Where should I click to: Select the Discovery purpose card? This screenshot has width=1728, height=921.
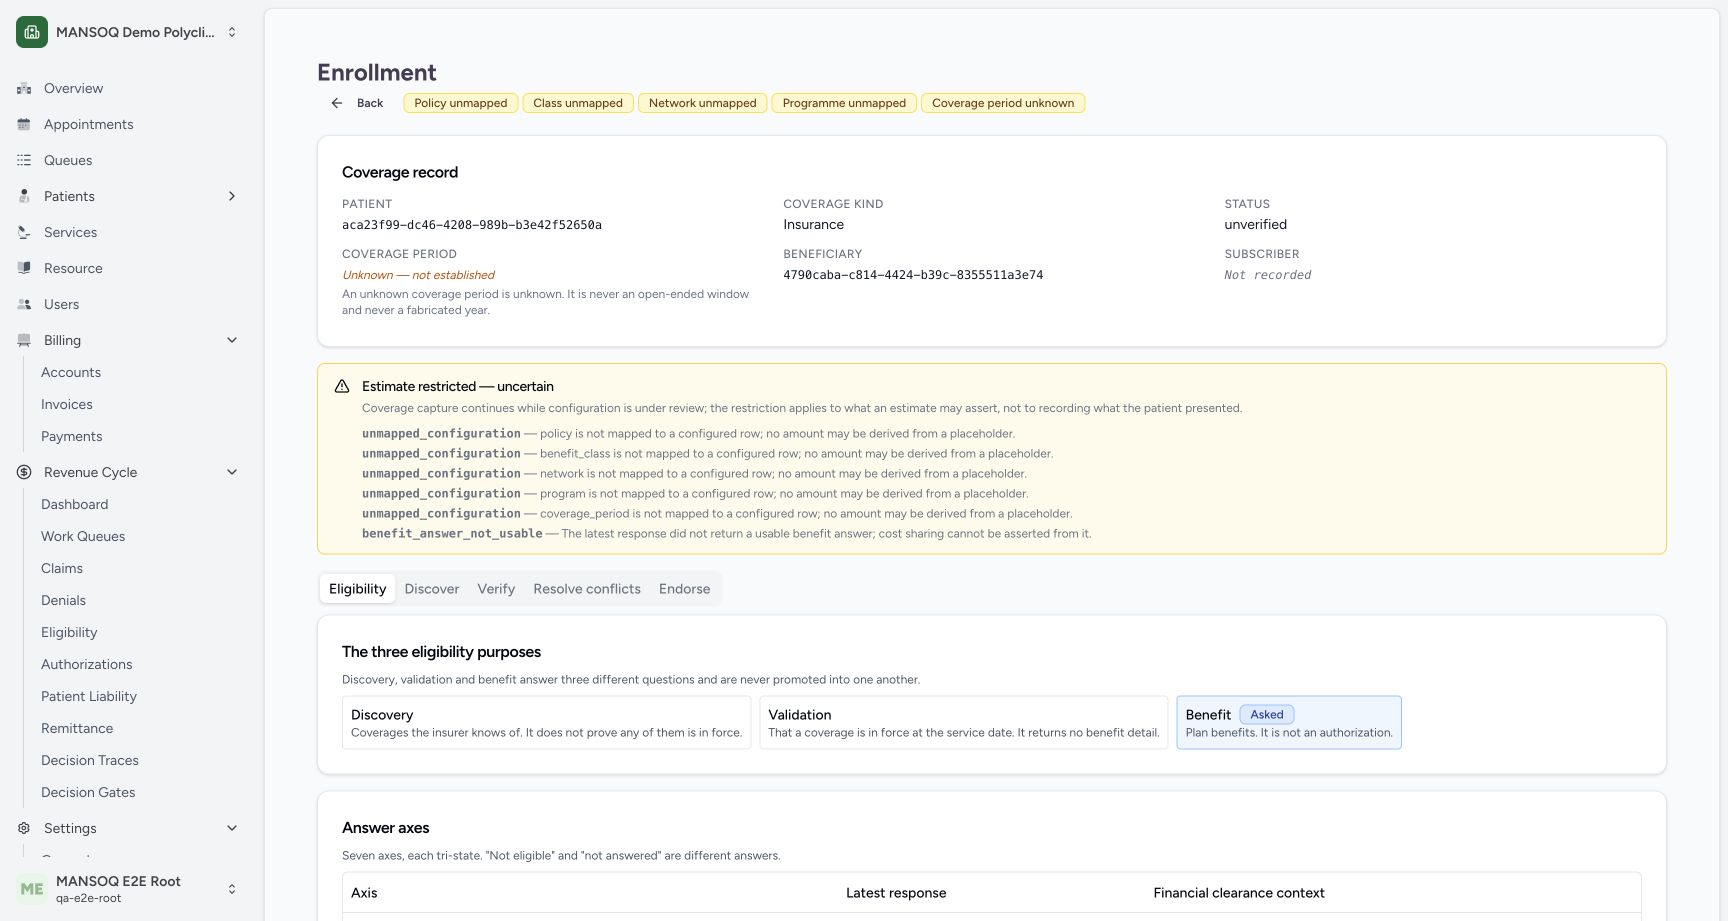[546, 722]
